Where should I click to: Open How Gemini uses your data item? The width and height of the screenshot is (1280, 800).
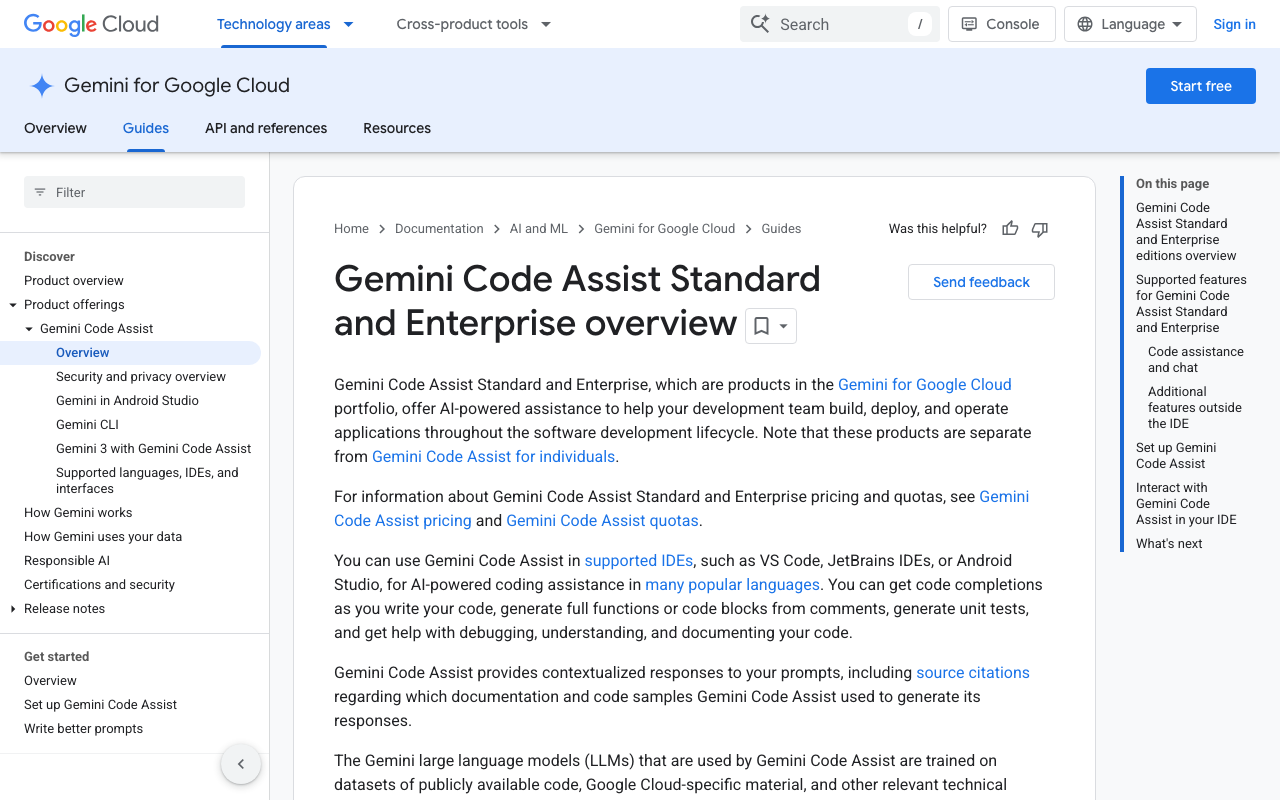(x=103, y=537)
